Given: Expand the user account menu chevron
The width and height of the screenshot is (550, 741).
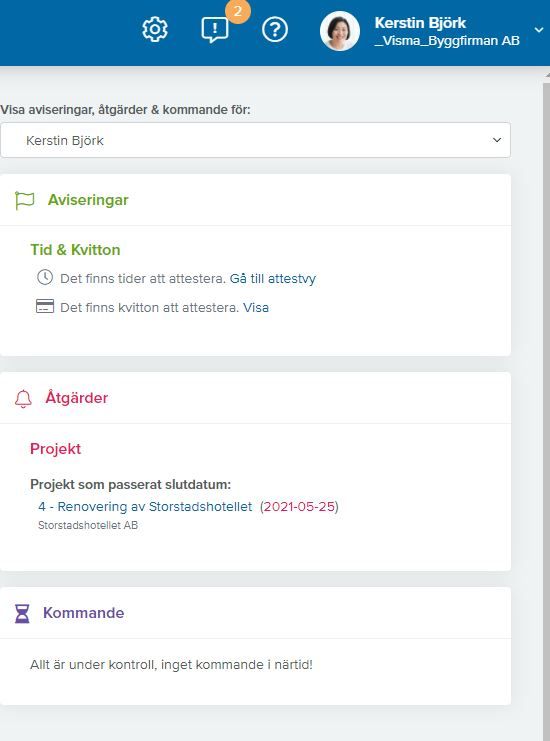Looking at the screenshot, I should (x=539, y=30).
